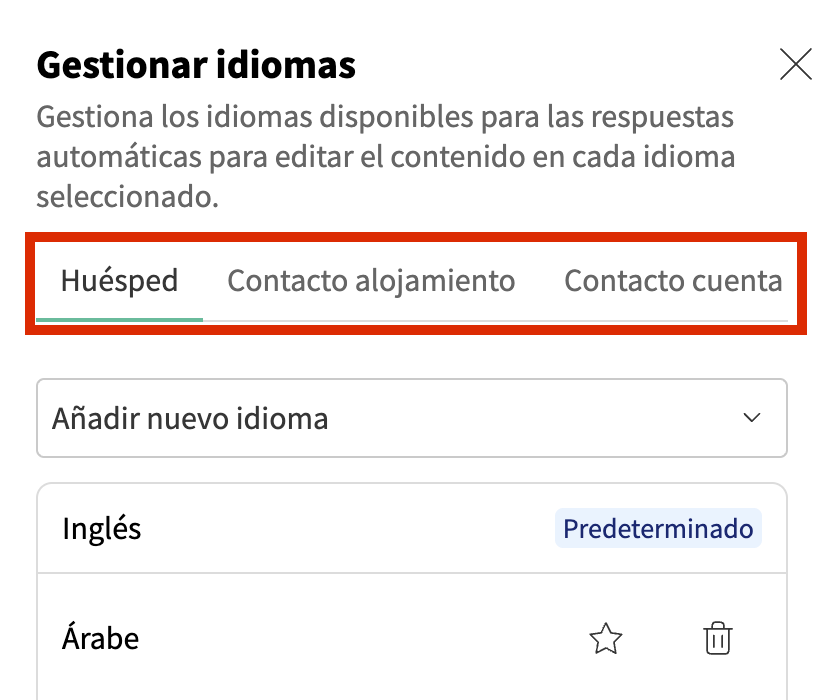Click the gray divider under Contacto alojamiento
The width and height of the screenshot is (840, 700).
click(371, 321)
